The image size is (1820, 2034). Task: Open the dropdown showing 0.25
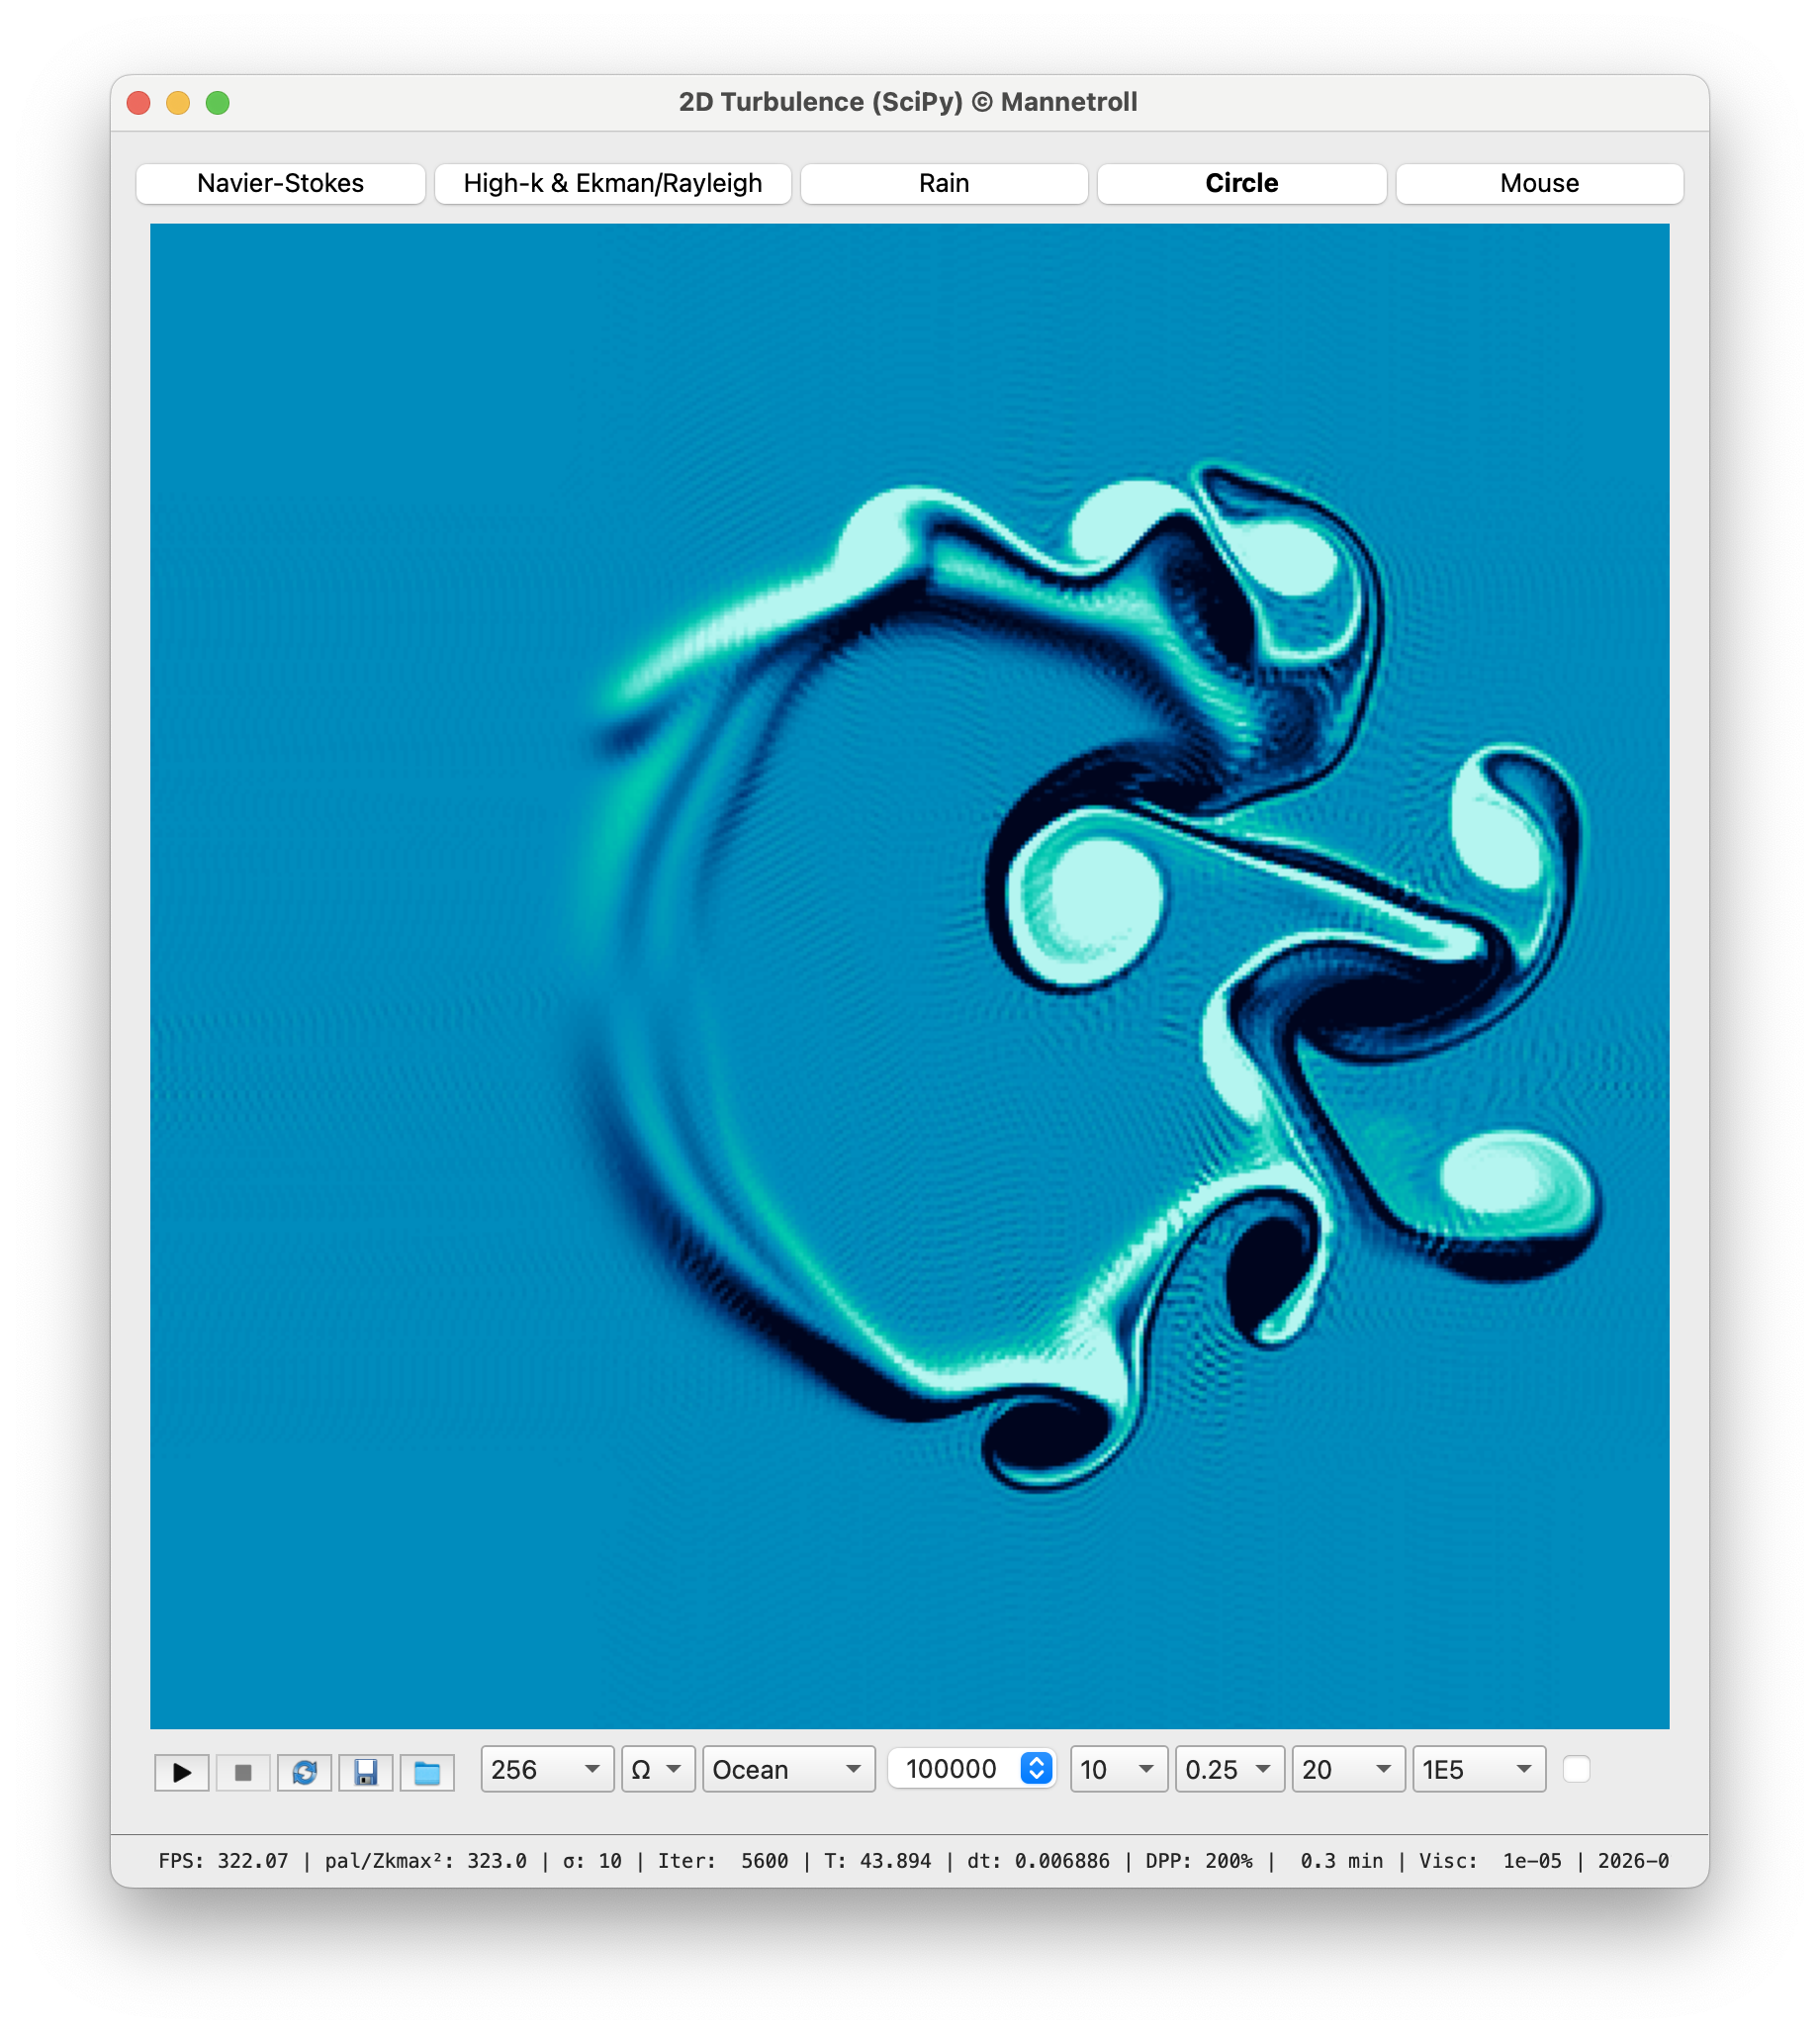[1230, 1770]
